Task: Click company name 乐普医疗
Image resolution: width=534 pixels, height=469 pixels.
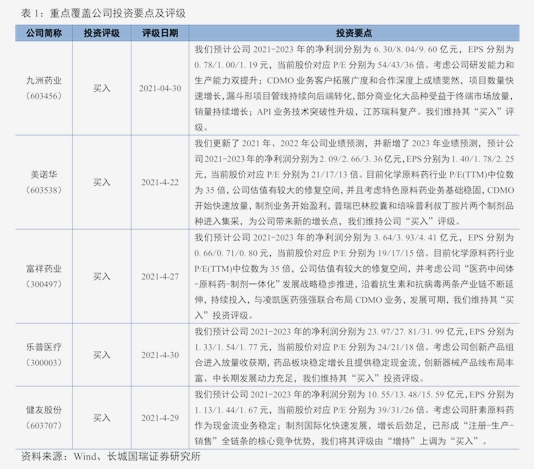Action: [44, 347]
